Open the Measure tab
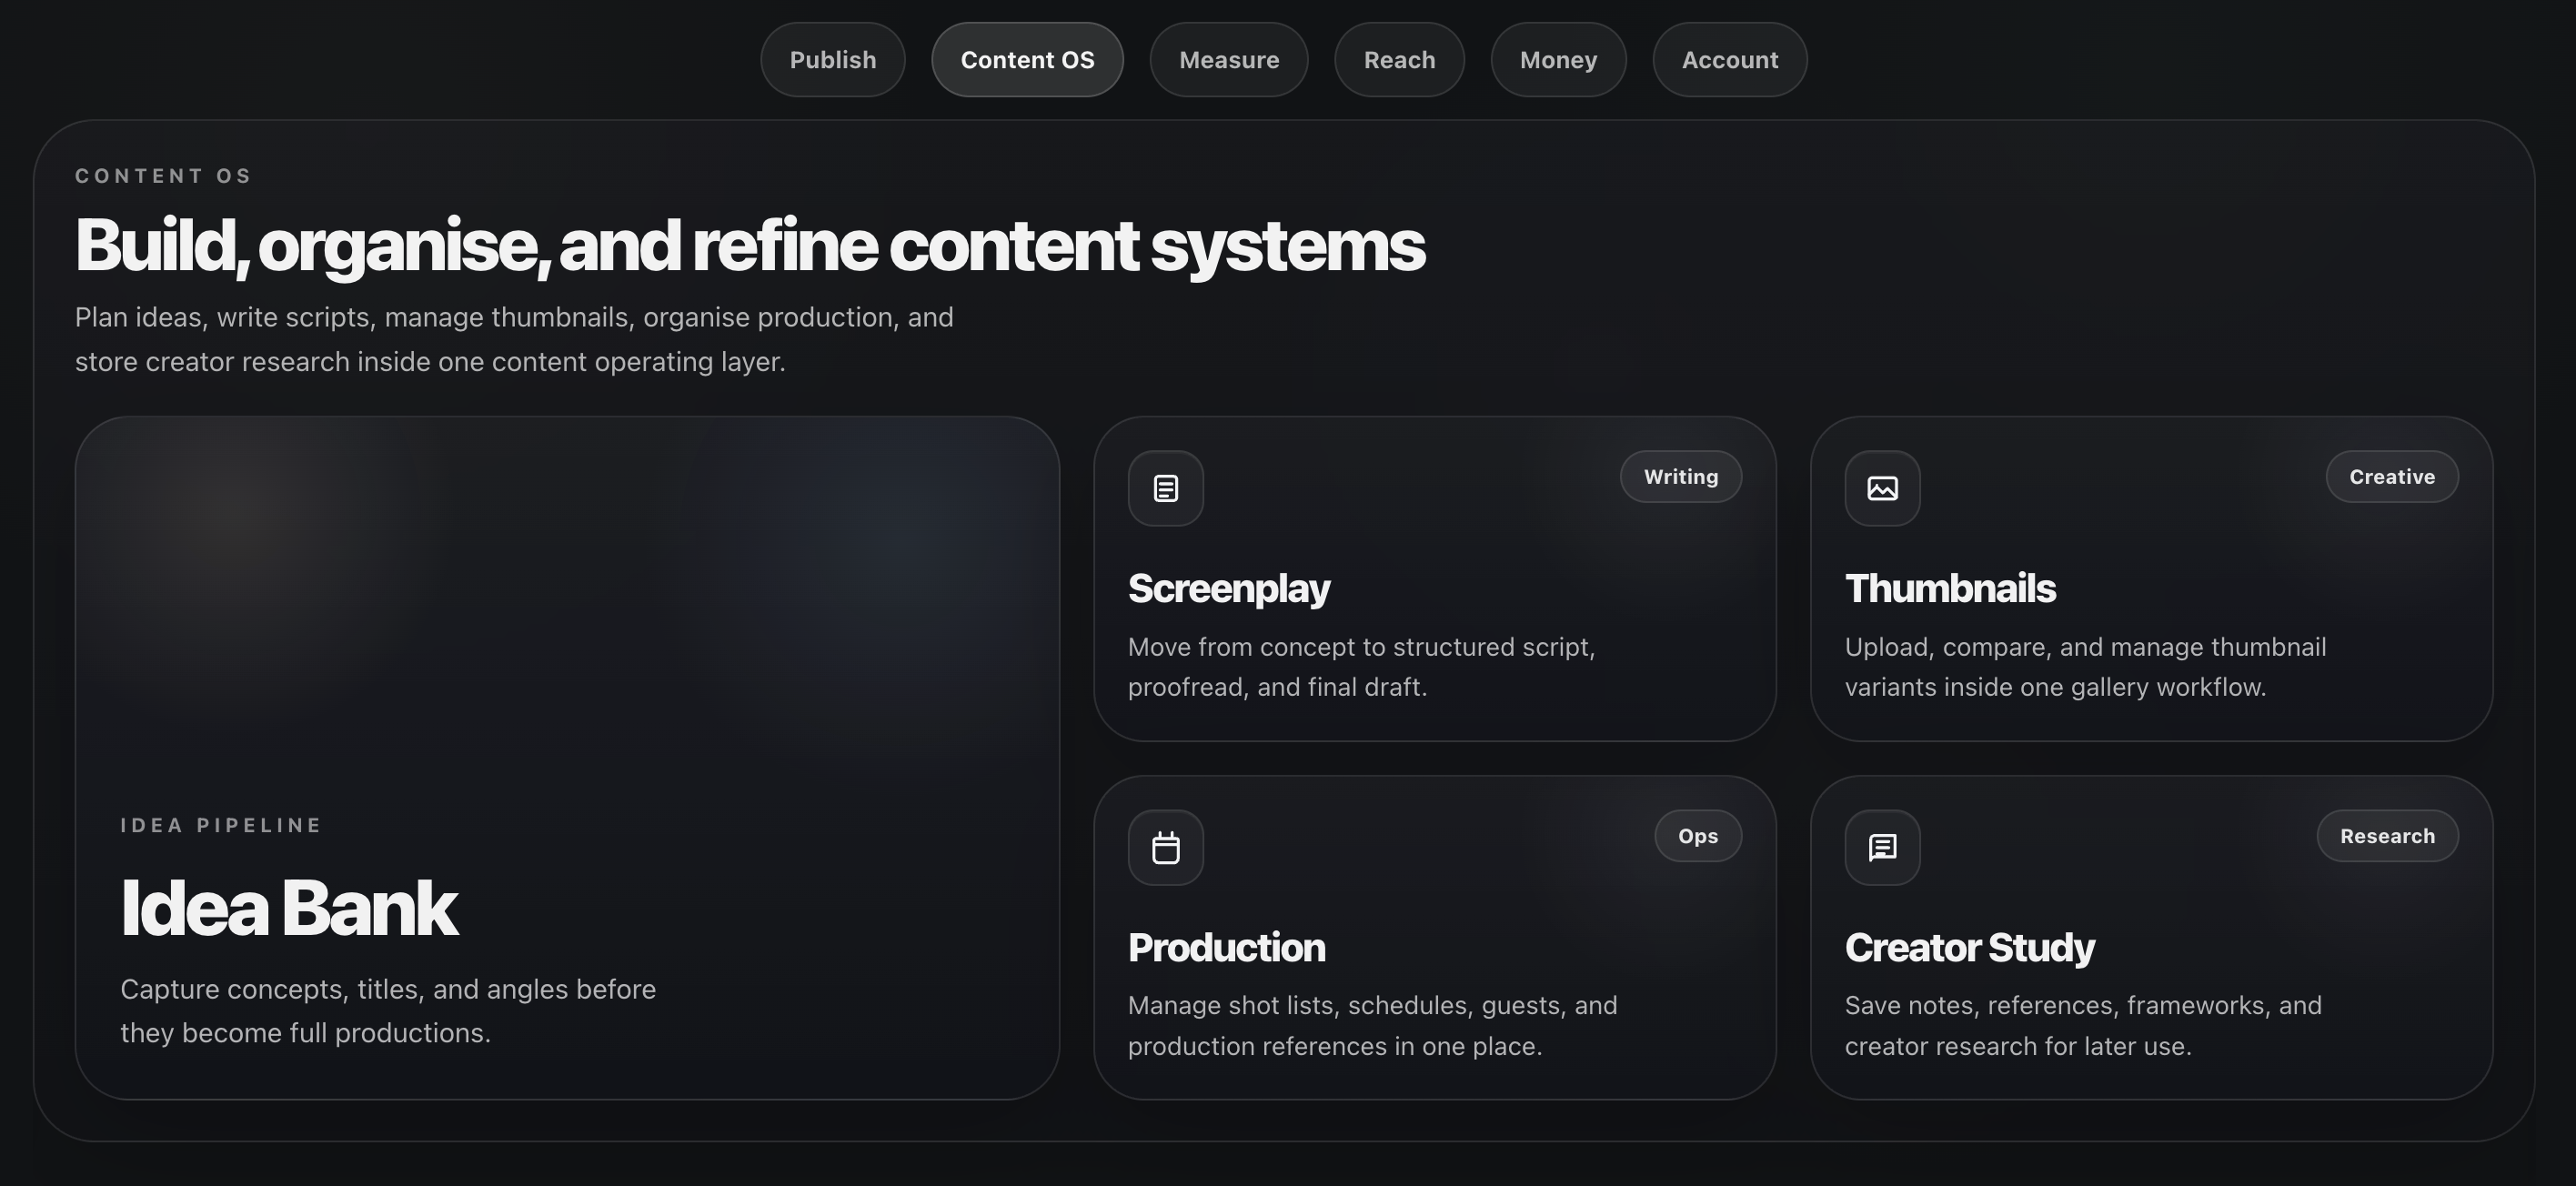Viewport: 2576px width, 1186px height. coord(1229,60)
